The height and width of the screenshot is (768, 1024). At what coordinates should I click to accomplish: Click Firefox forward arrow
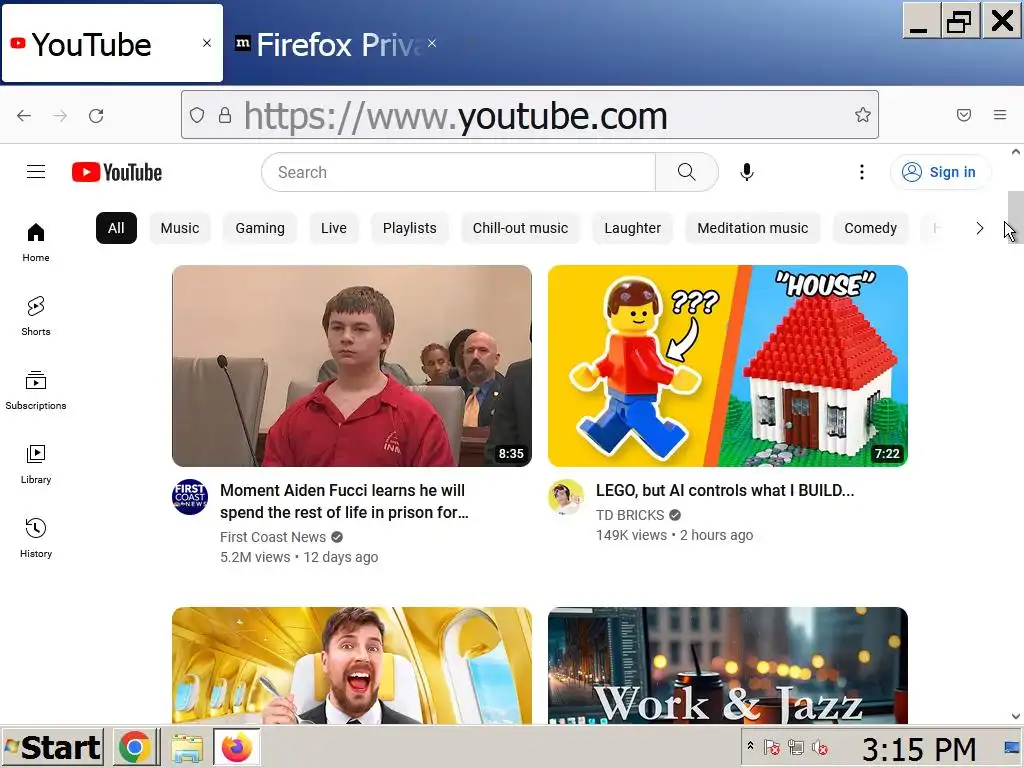tap(60, 116)
